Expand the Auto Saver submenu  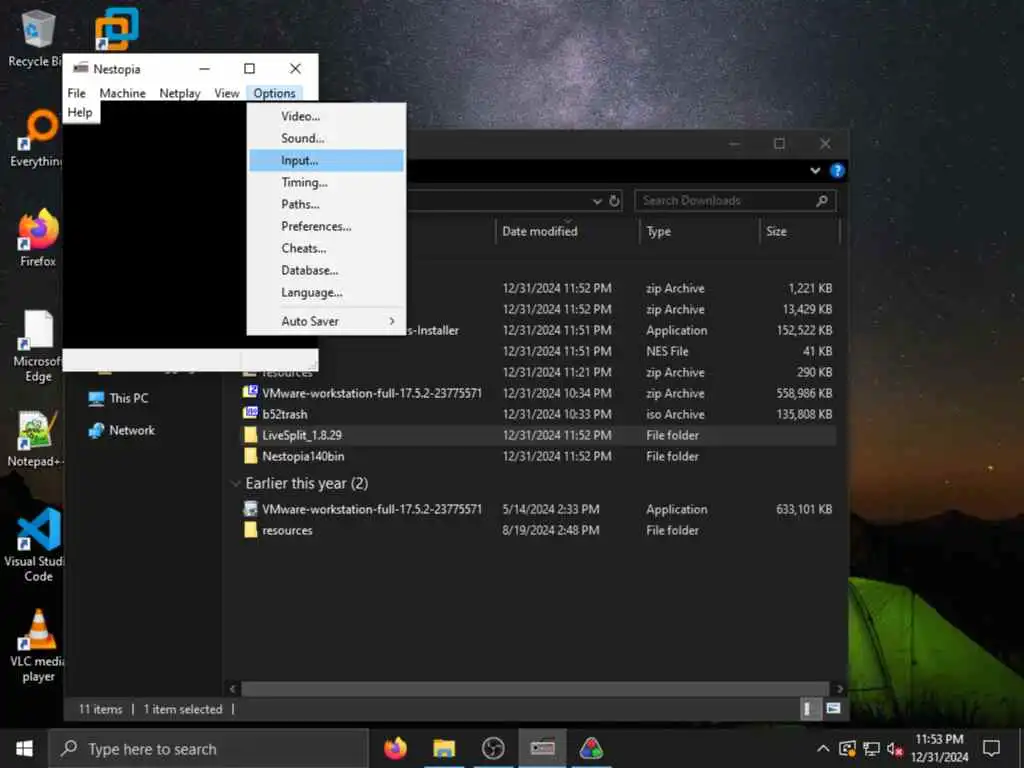click(326, 321)
